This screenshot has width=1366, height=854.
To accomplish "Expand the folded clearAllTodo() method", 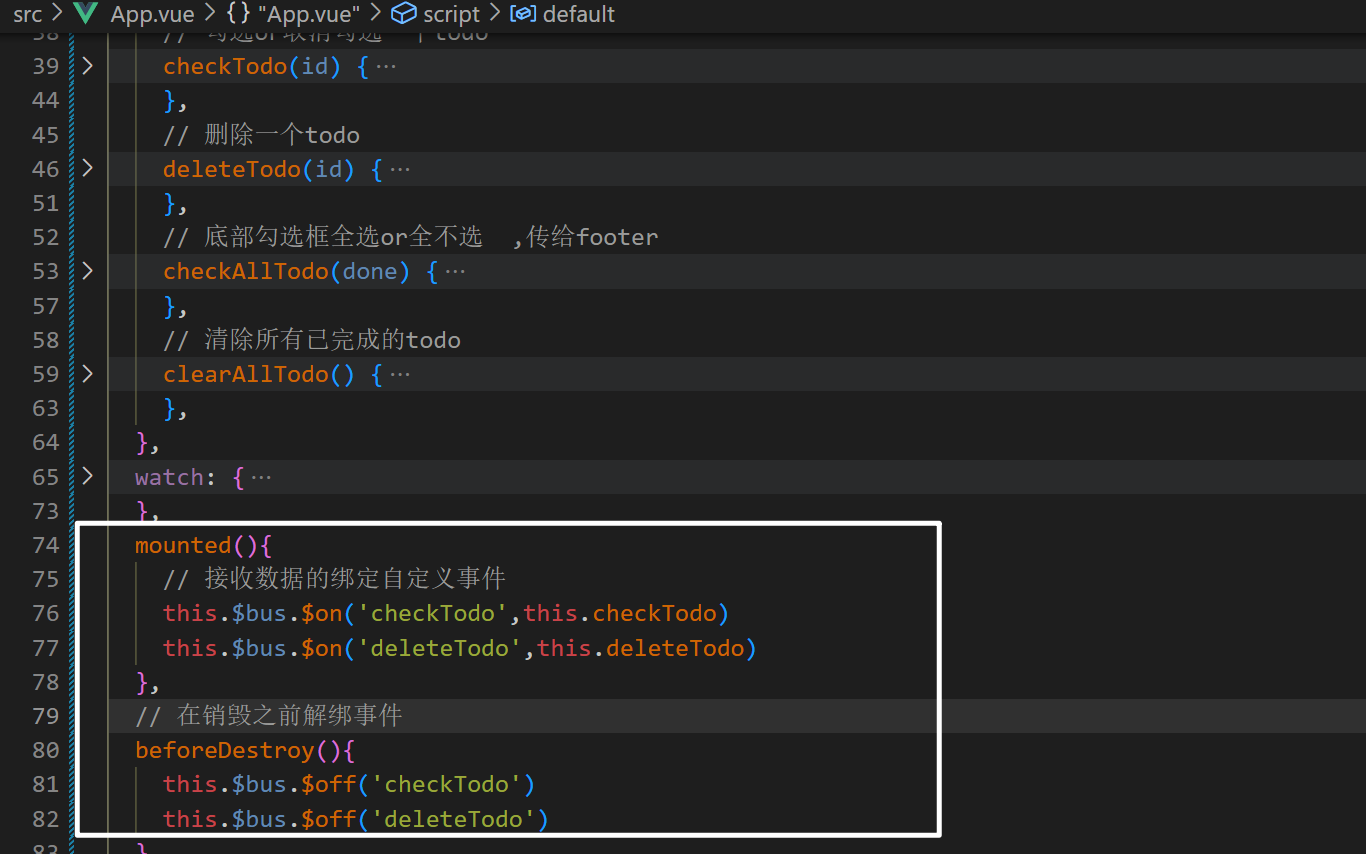I will pos(88,374).
